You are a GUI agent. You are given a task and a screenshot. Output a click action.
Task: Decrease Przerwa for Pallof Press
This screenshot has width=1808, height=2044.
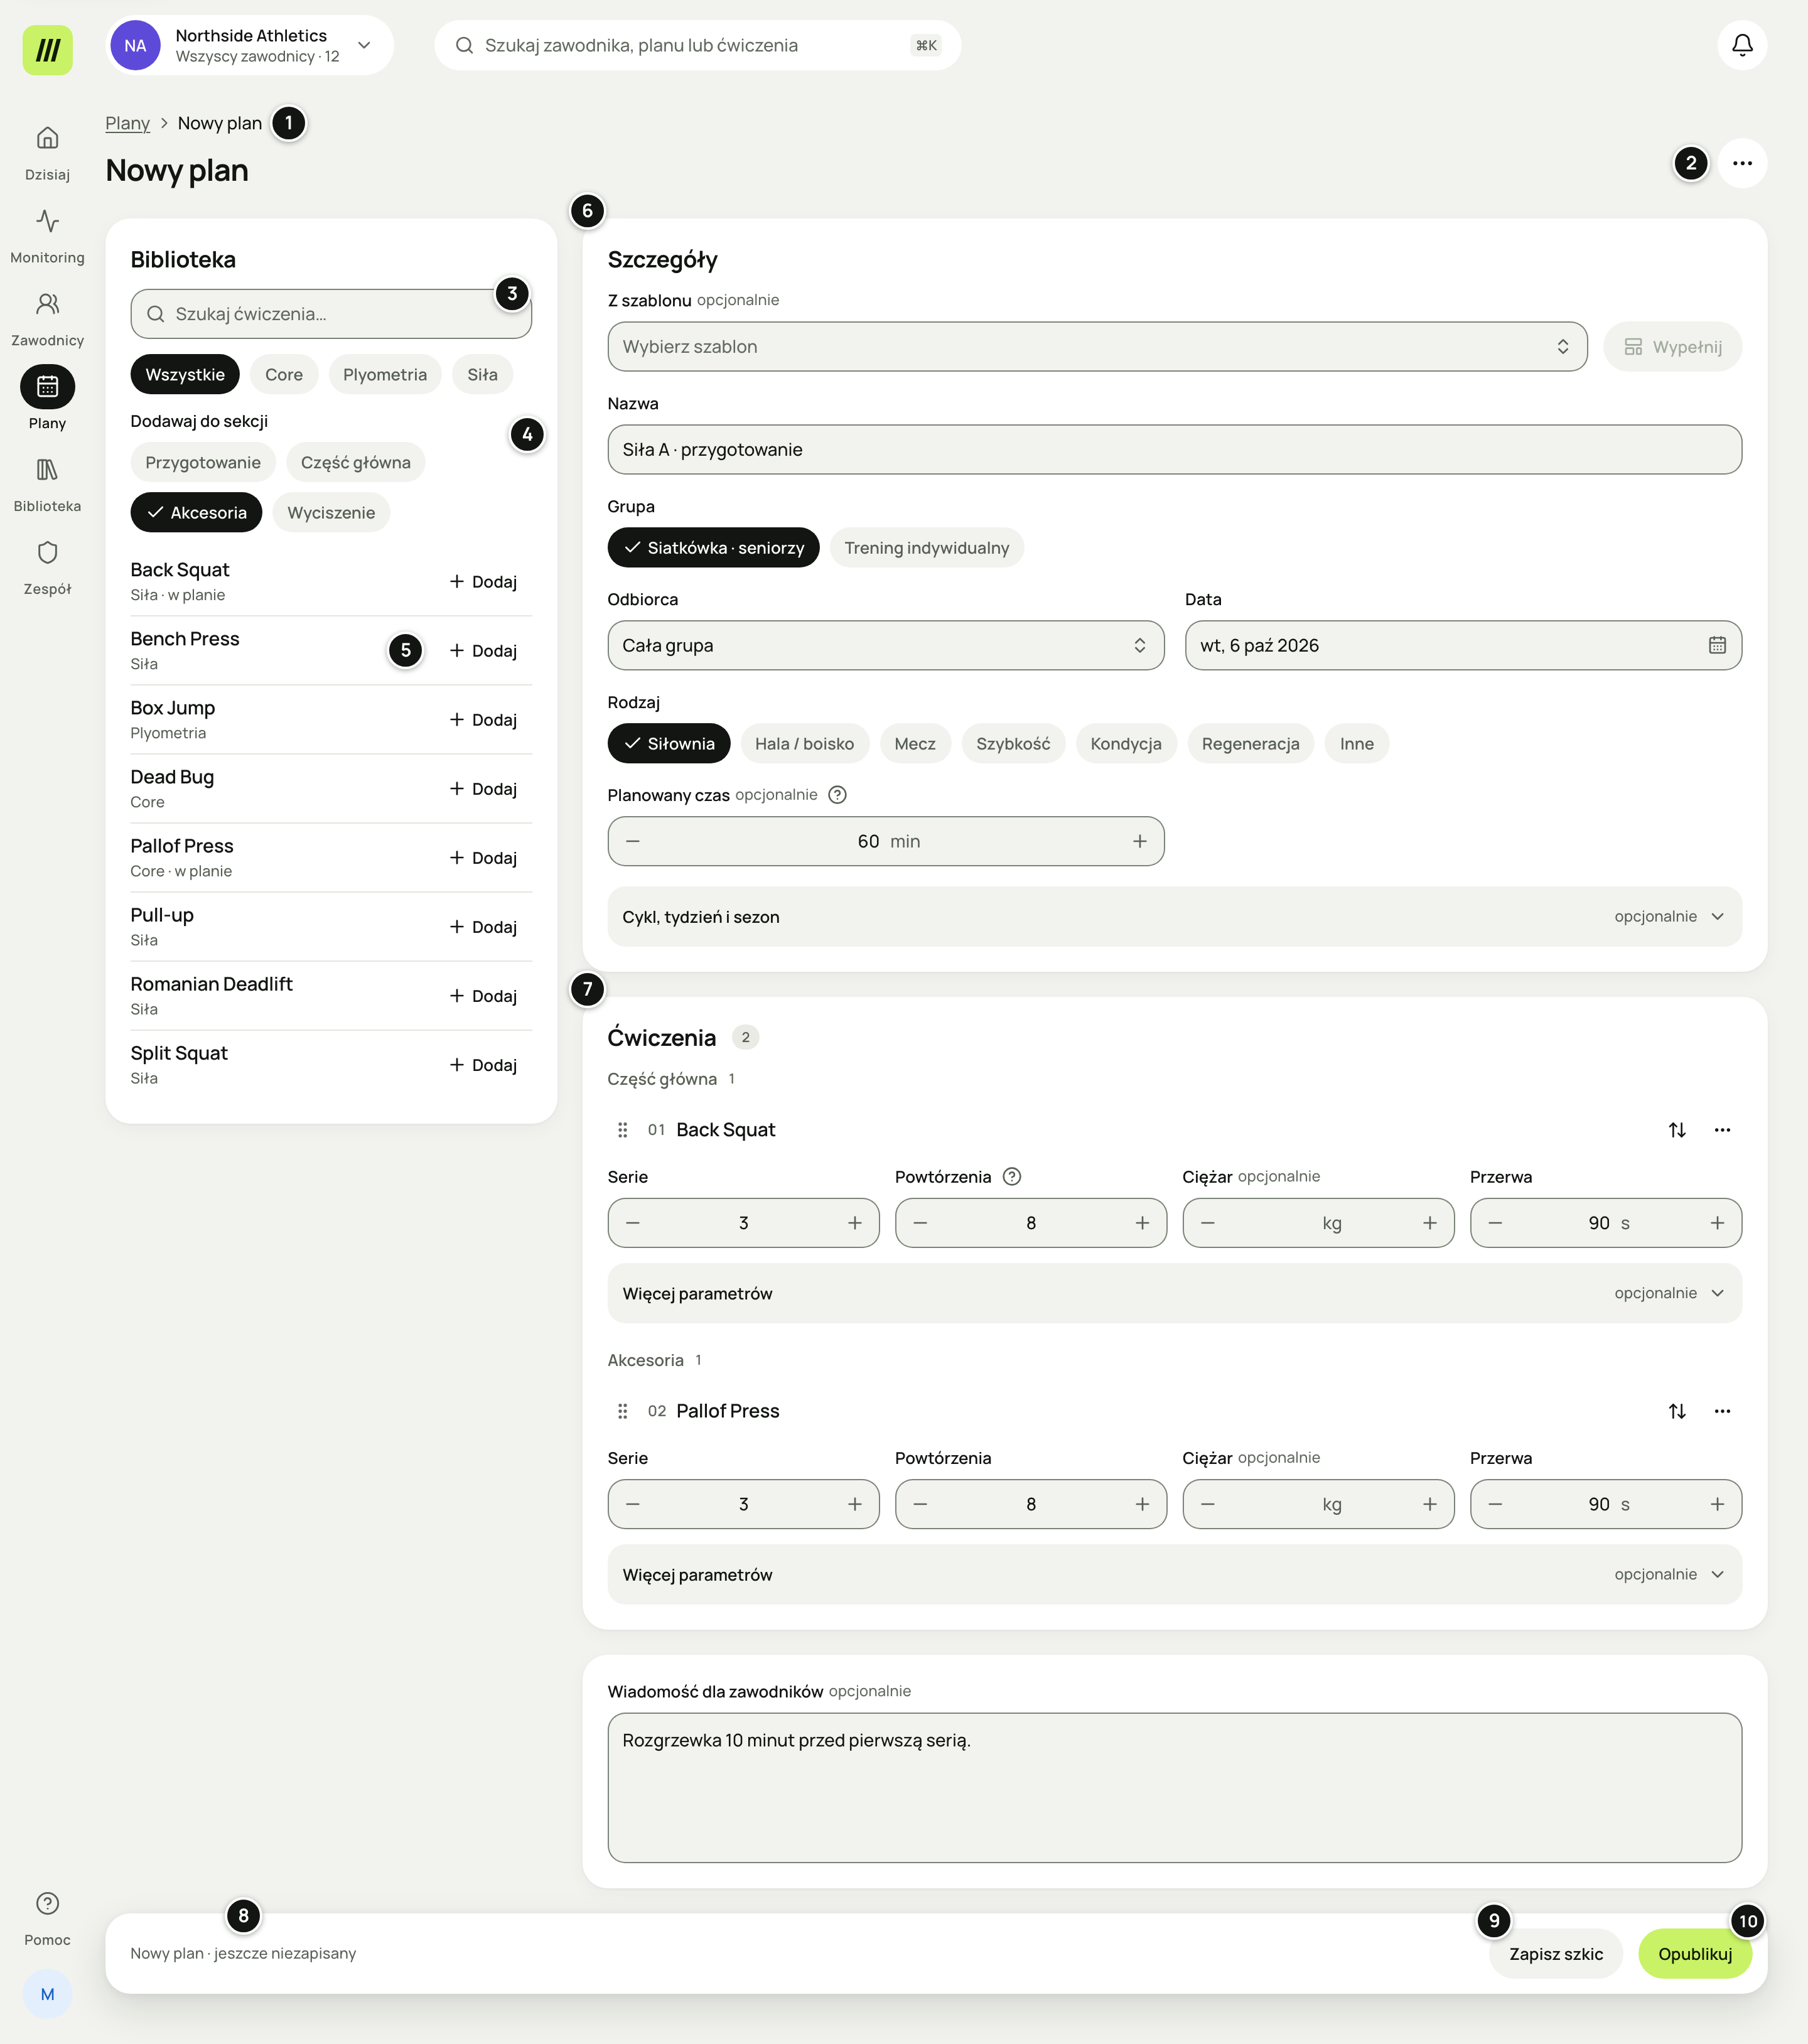pos(1495,1504)
